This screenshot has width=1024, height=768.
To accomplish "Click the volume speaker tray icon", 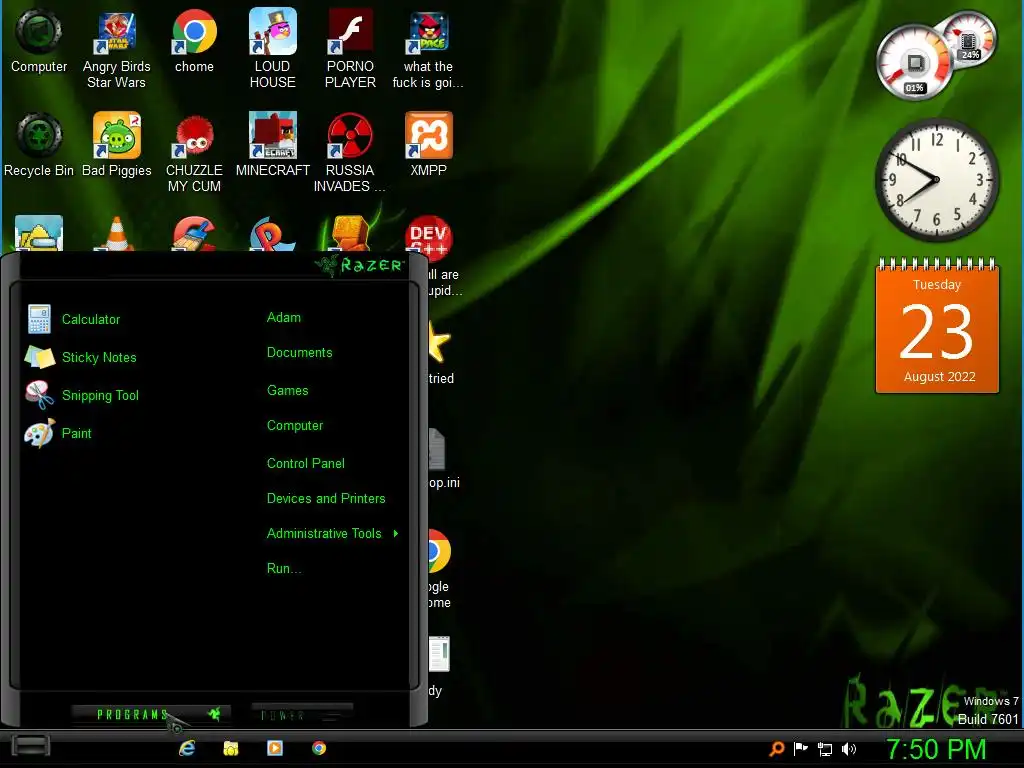I will [849, 749].
